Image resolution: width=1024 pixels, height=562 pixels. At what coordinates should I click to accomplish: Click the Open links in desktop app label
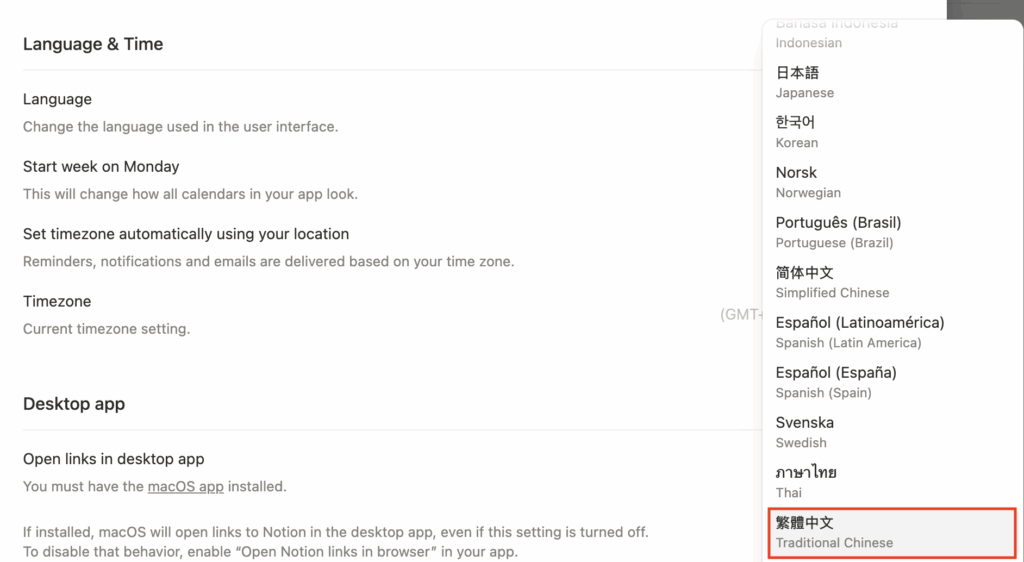(x=114, y=459)
